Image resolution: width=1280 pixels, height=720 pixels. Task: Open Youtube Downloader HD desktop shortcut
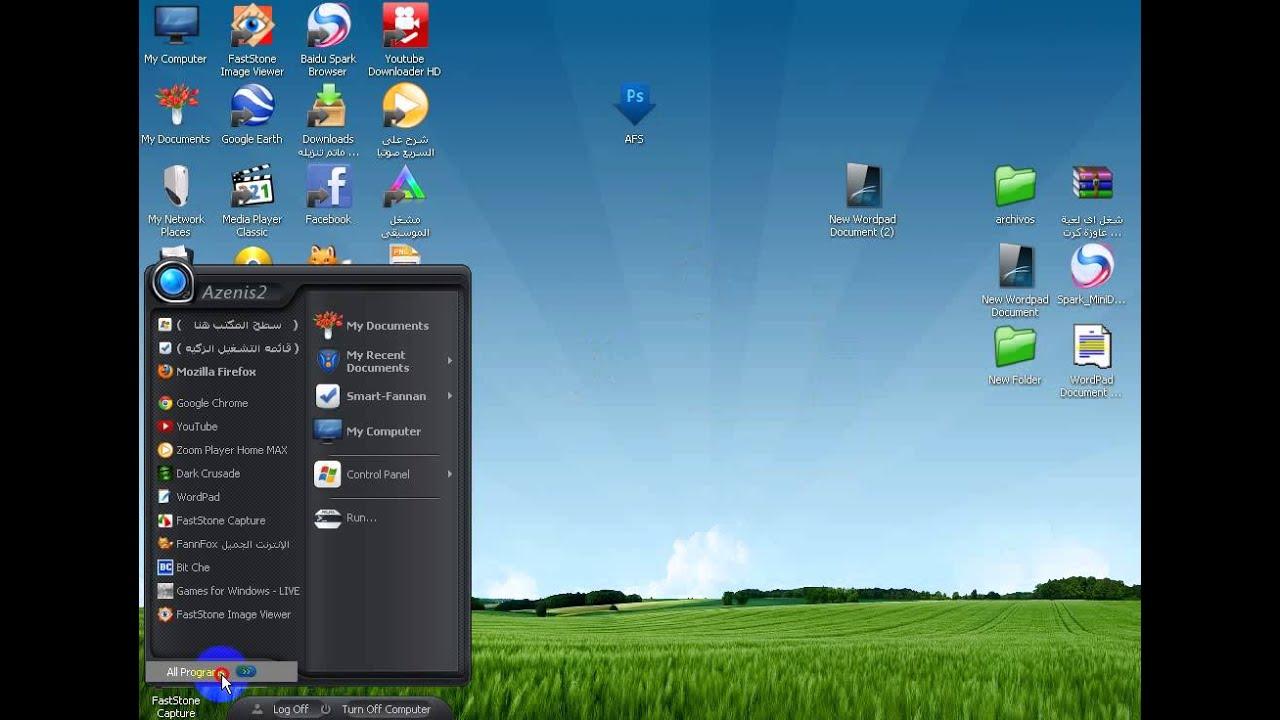[x=404, y=40]
